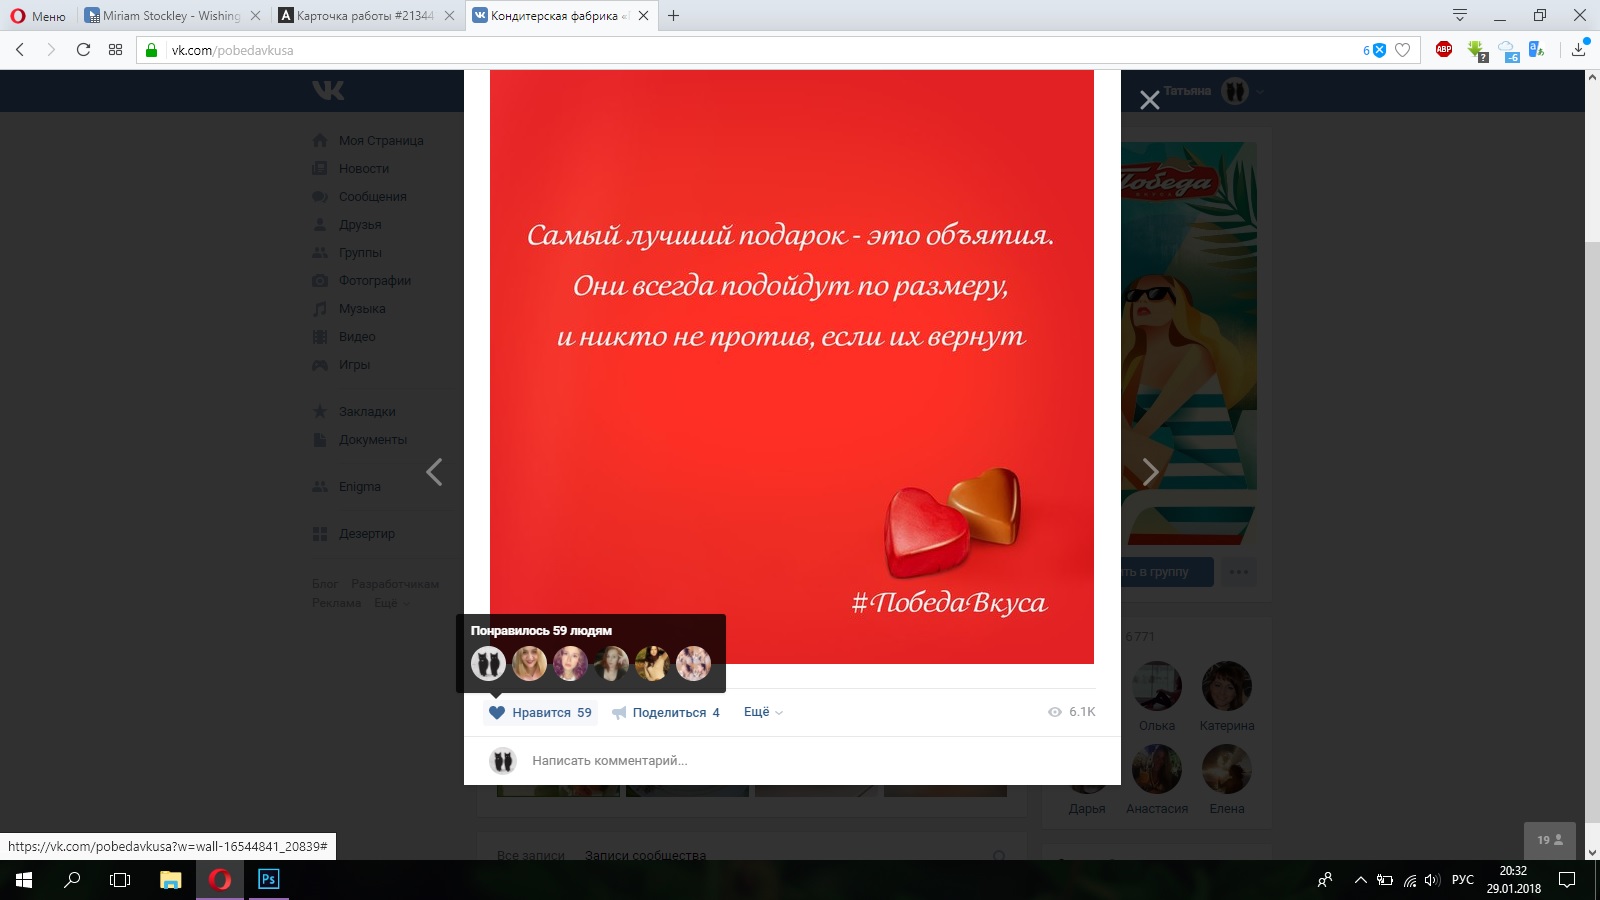Switch the РУС input language indicator

1463,880
